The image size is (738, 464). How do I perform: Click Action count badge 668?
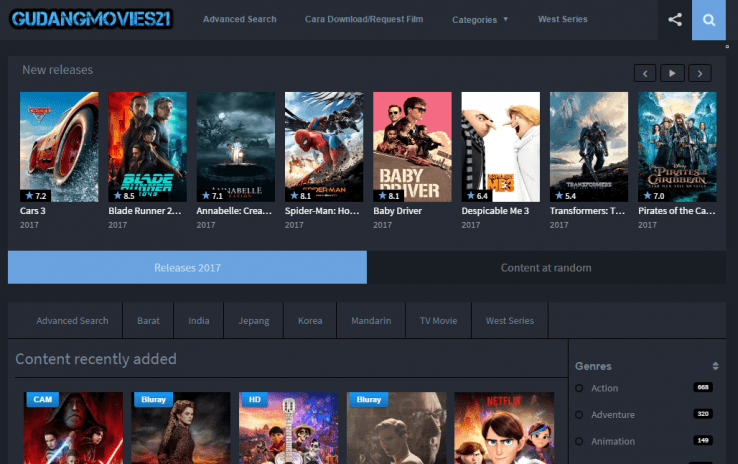[x=703, y=387]
